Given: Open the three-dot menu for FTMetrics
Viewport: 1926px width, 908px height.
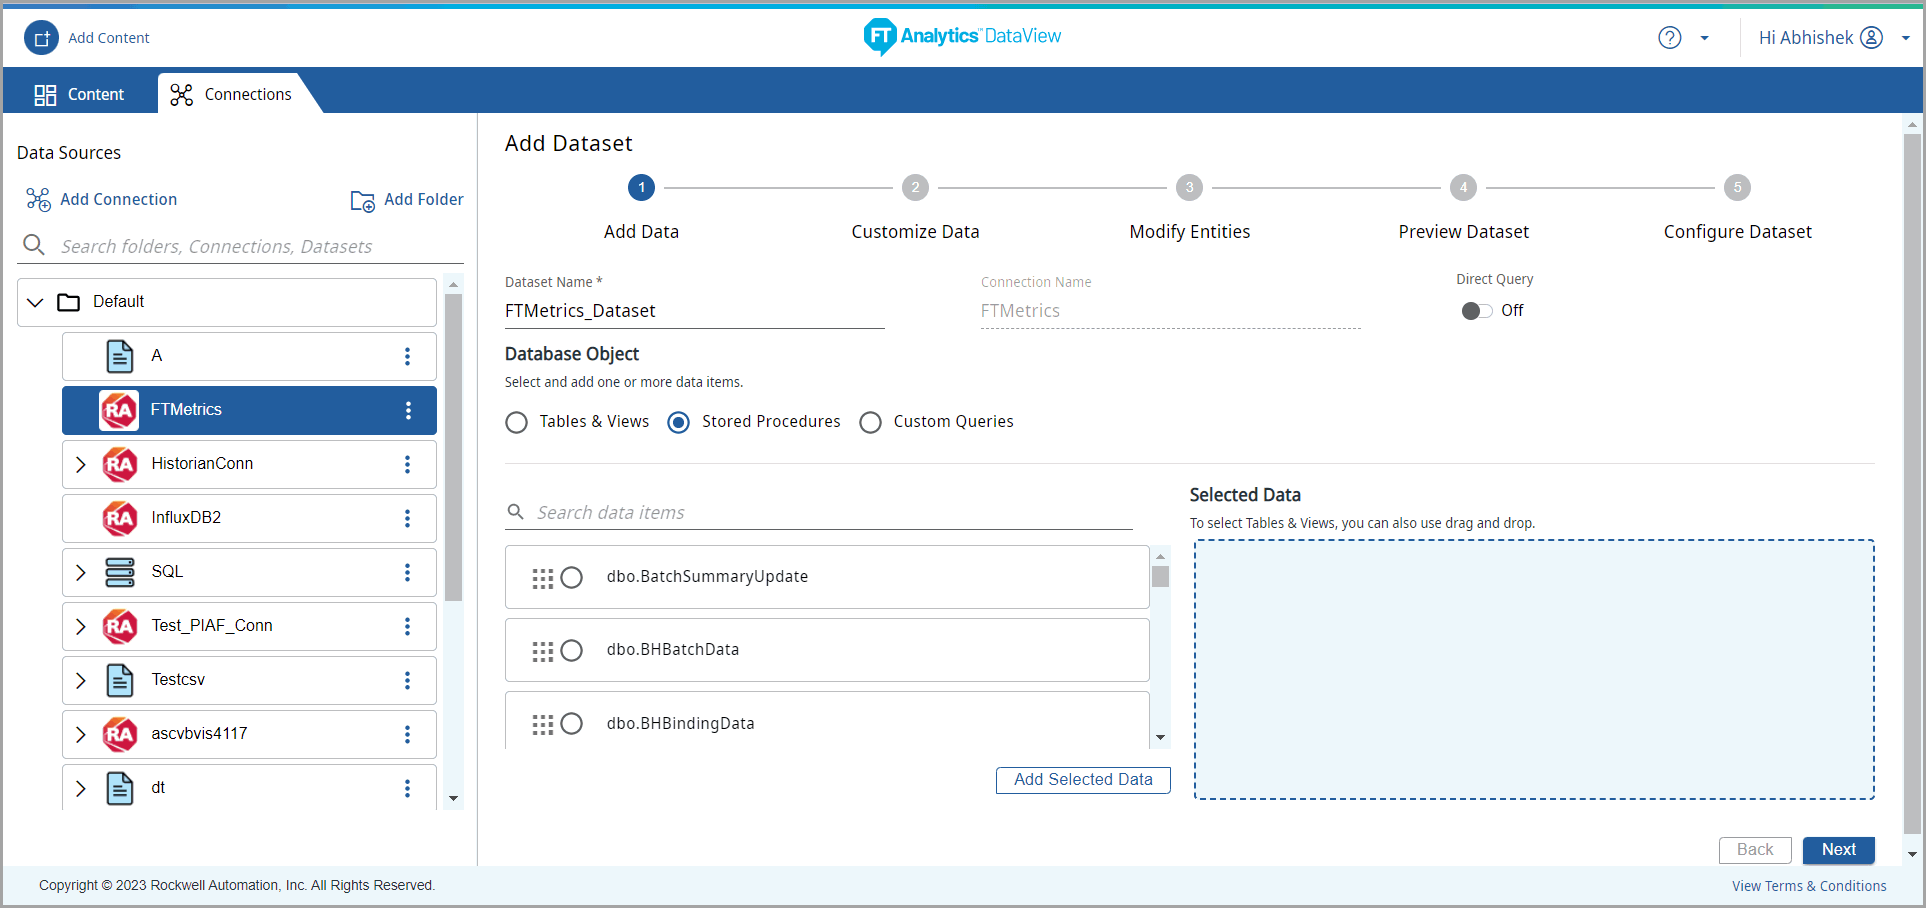Looking at the screenshot, I should point(408,410).
